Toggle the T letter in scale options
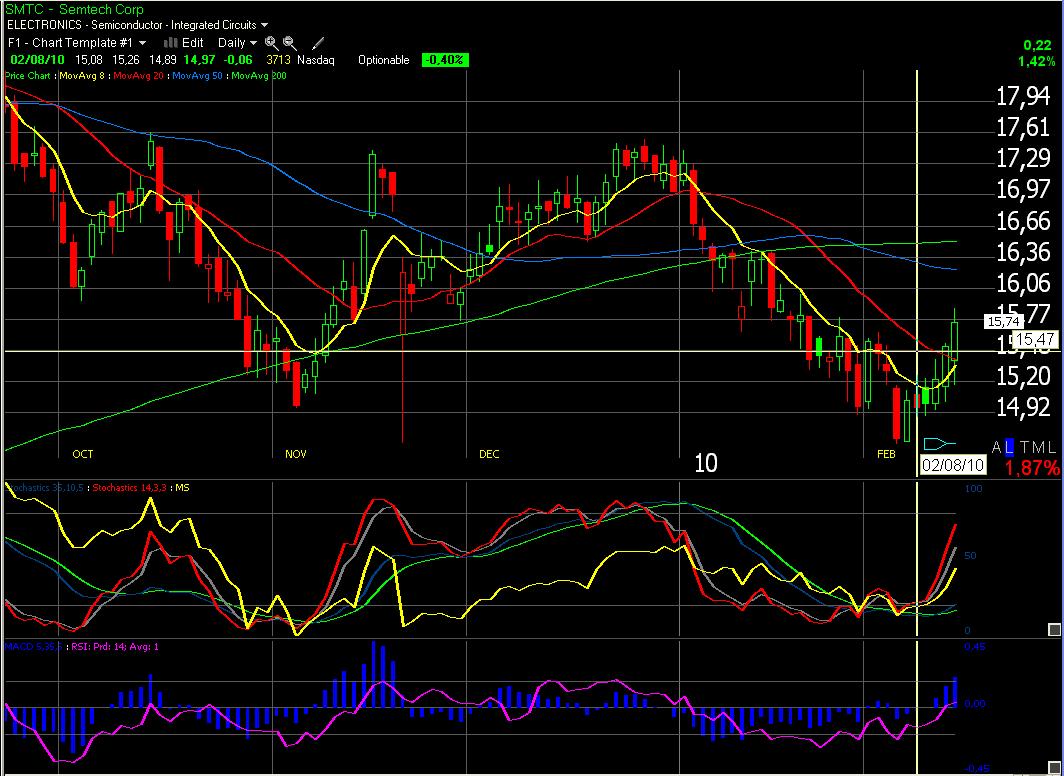This screenshot has height=776, width=1064. point(1024,447)
